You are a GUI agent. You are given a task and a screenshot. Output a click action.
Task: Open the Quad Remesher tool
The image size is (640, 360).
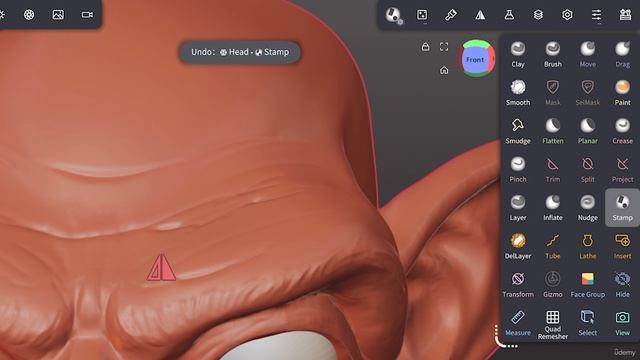click(553, 324)
